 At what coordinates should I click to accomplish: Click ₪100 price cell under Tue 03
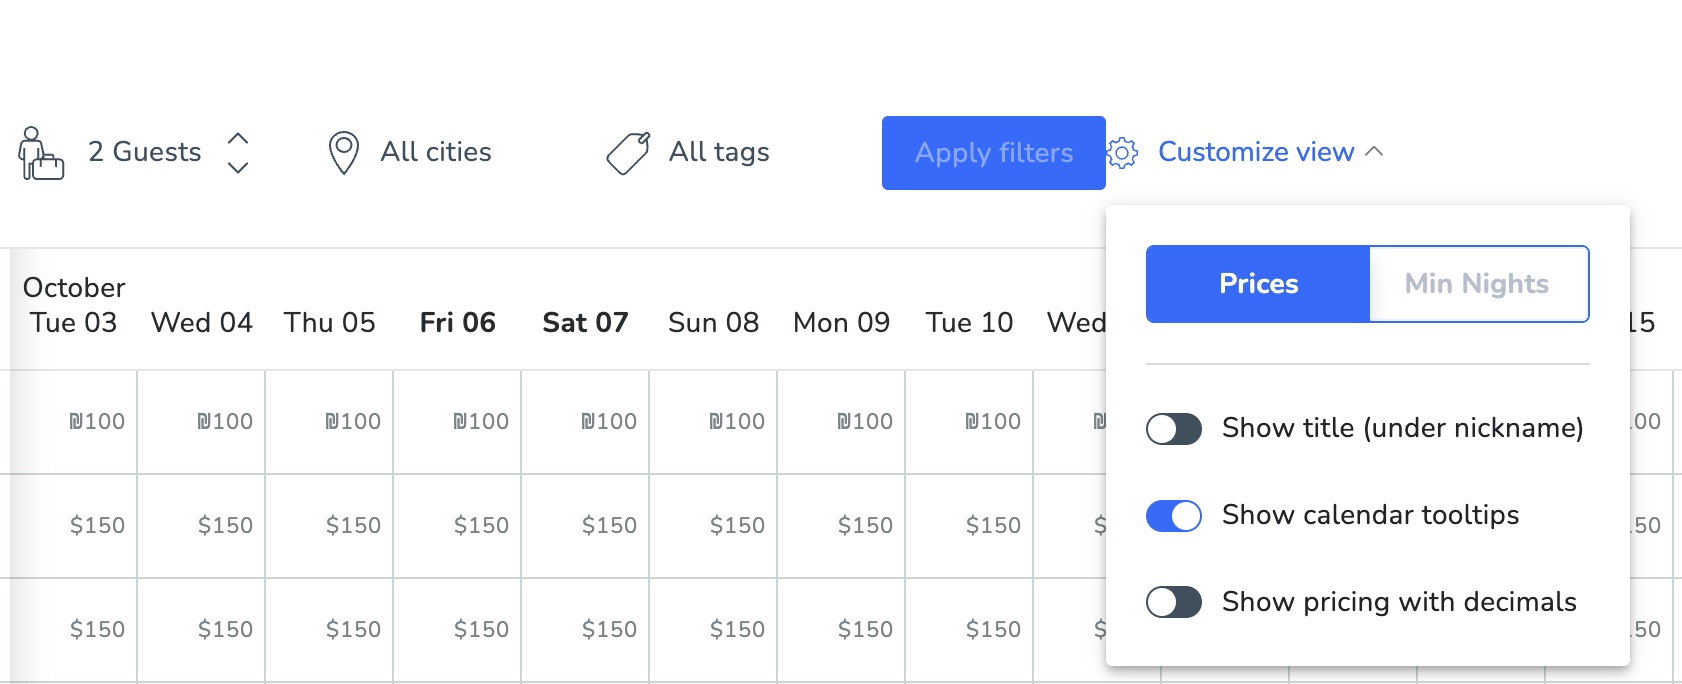tap(97, 422)
